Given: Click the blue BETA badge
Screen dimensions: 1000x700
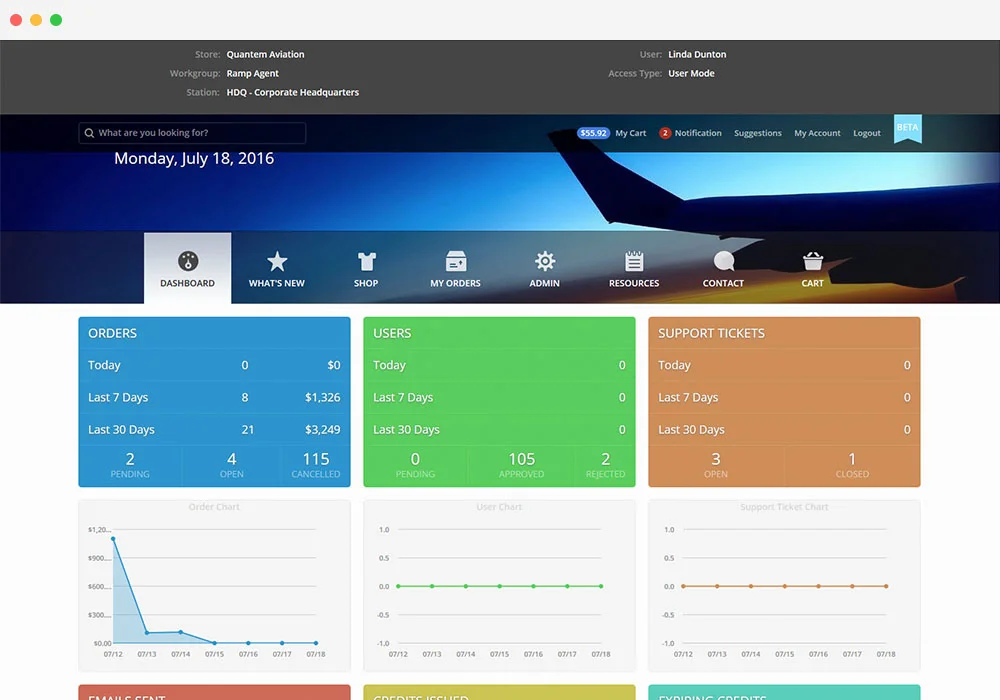Looking at the screenshot, I should (x=907, y=128).
